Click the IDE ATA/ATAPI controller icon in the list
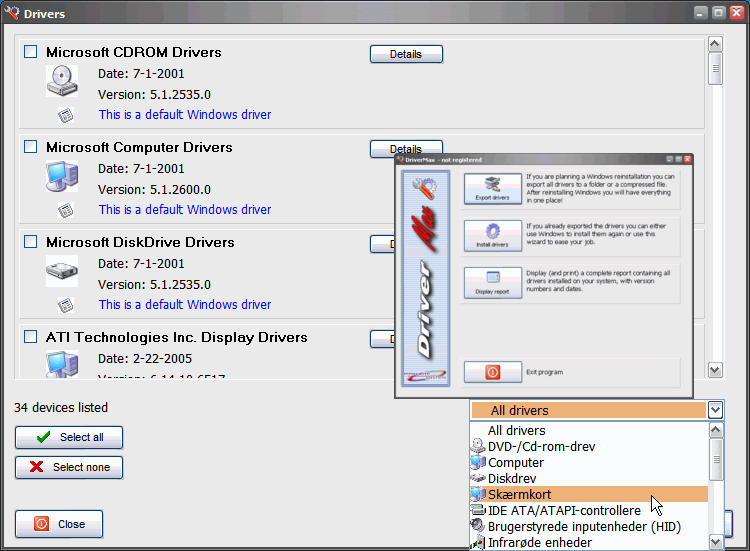This screenshot has width=750, height=551. tap(478, 510)
